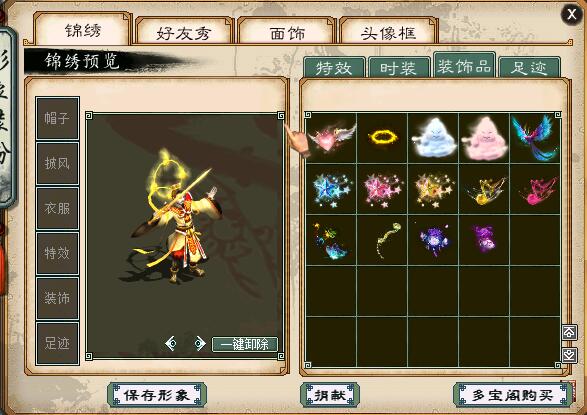
Task: Switch to the 时装 category tab
Action: point(398,68)
